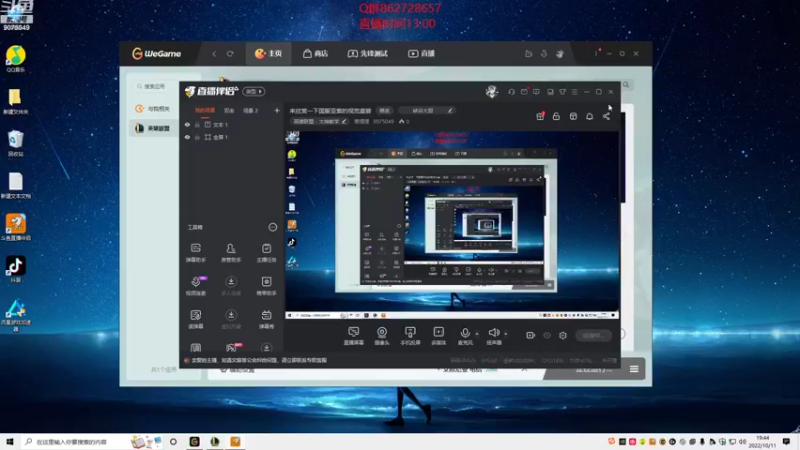Click the mode switch pill next to logo

(254, 91)
